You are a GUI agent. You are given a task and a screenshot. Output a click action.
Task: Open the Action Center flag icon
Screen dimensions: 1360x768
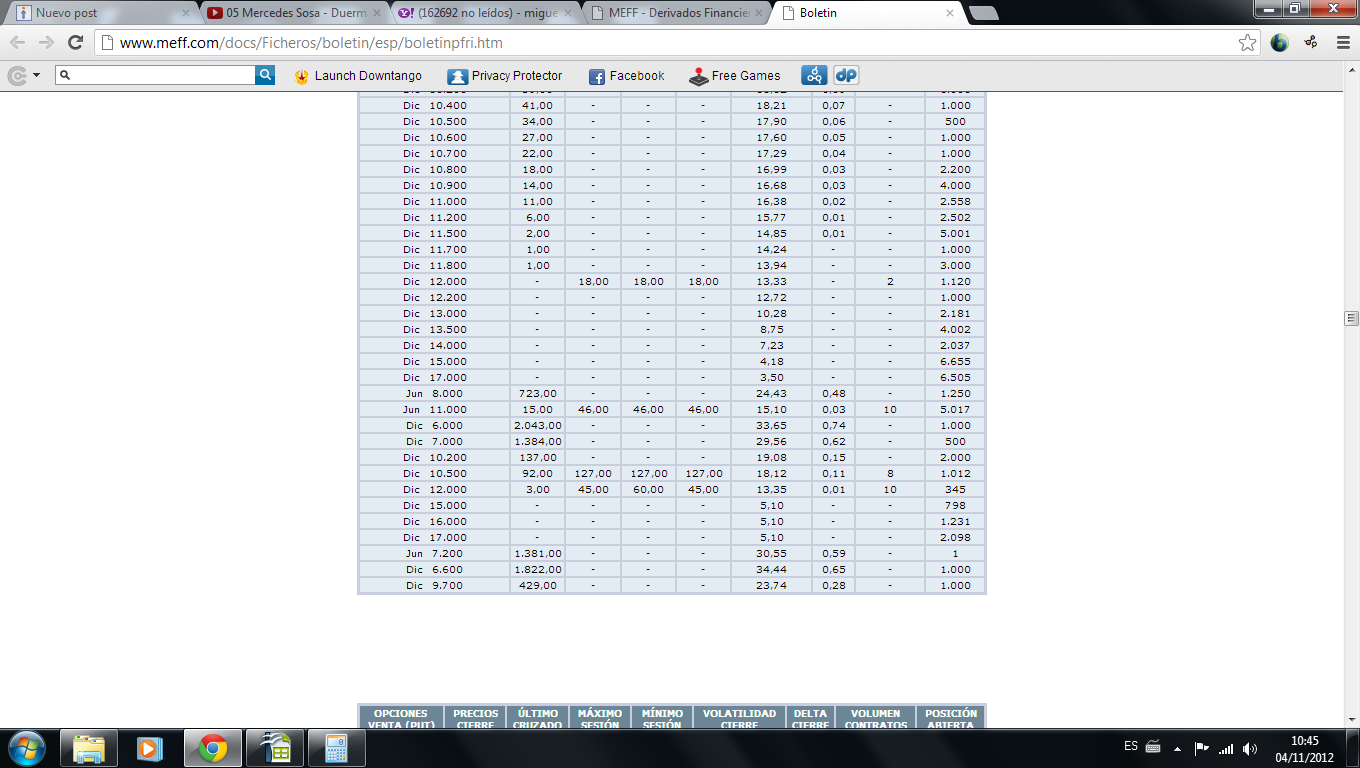coord(1202,748)
